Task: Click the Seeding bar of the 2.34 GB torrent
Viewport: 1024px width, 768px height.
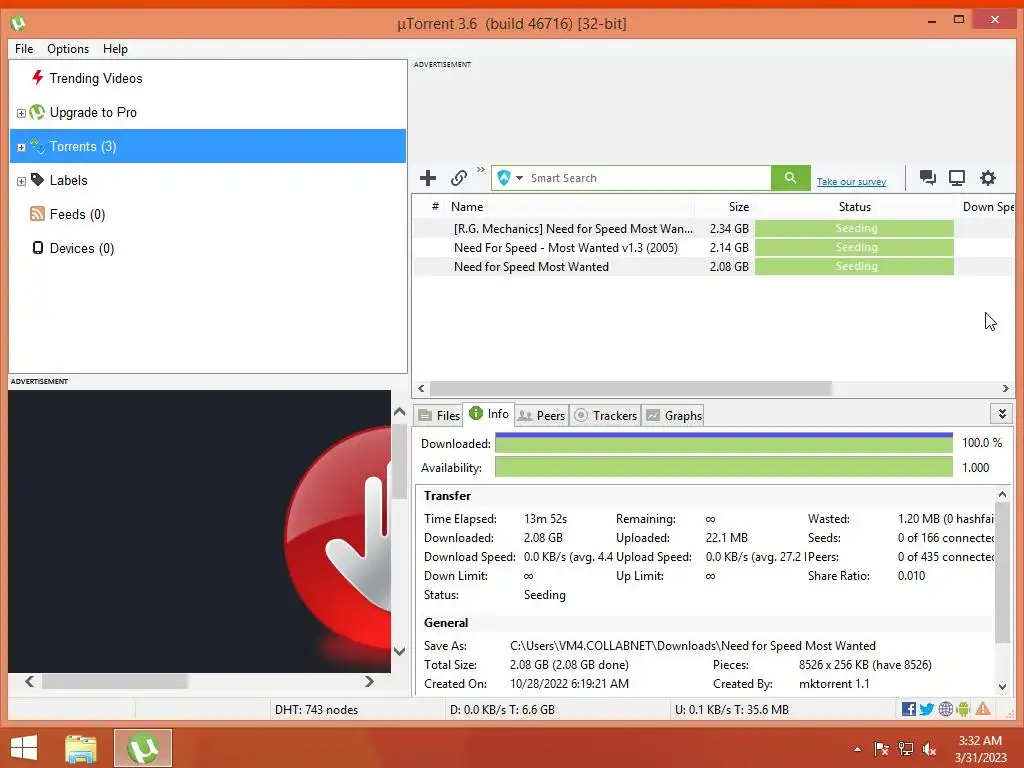Action: tap(854, 229)
